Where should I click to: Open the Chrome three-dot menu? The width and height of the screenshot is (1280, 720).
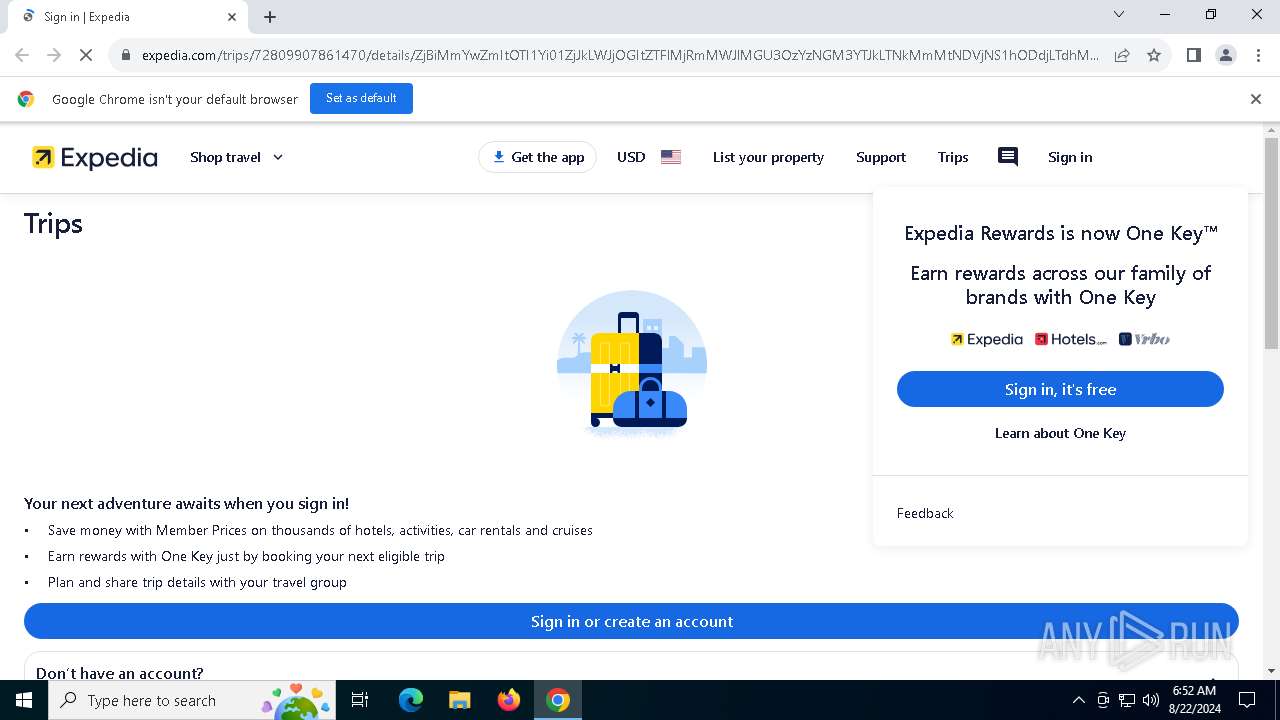(x=1257, y=55)
